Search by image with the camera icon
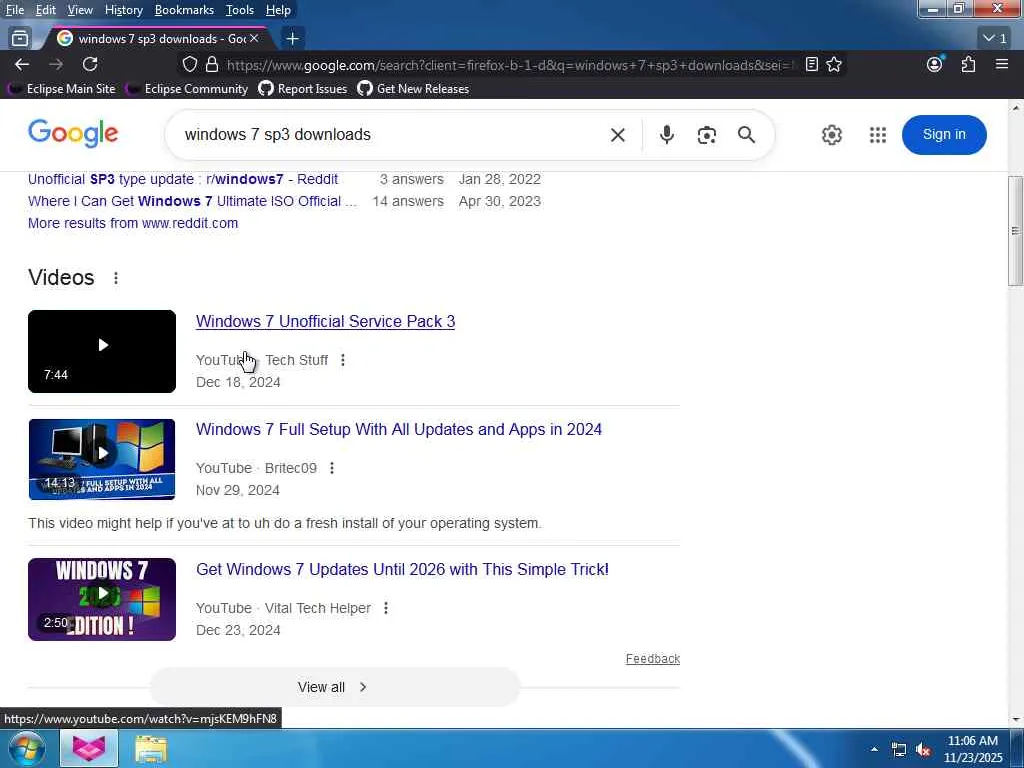1024x768 pixels. coord(707,135)
